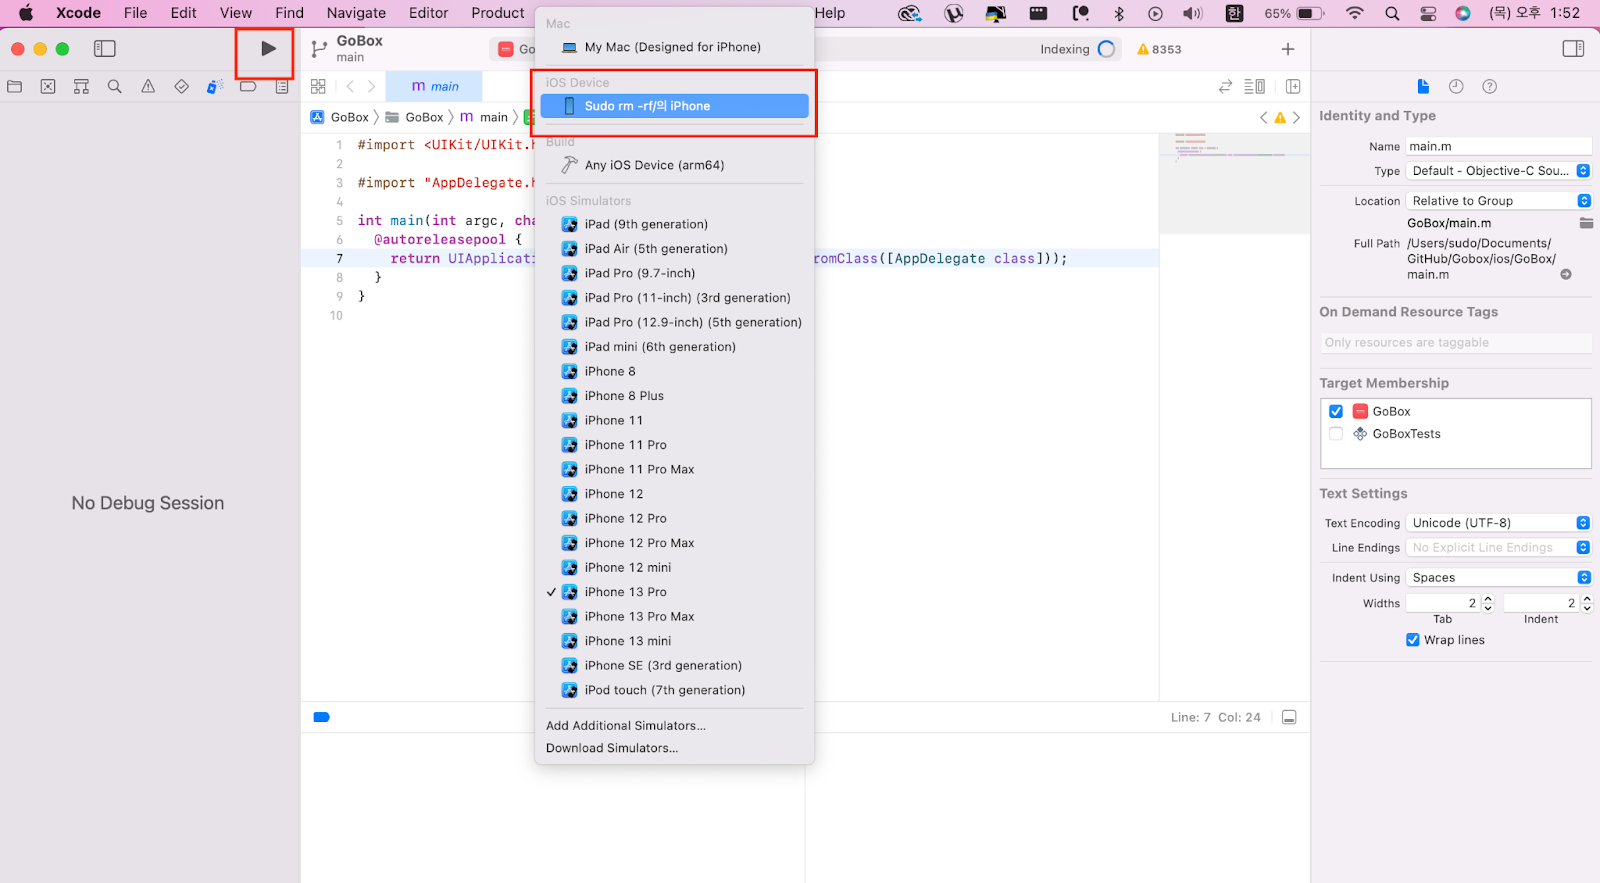Adjust editor options icon

1255,87
